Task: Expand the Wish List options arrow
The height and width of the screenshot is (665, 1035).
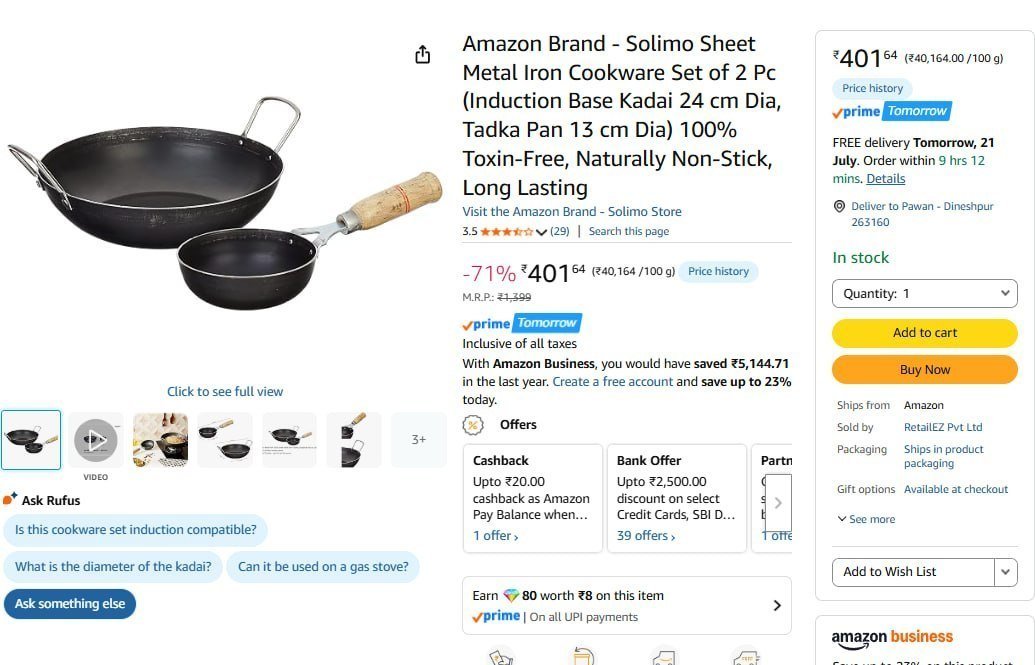Action: point(1005,572)
